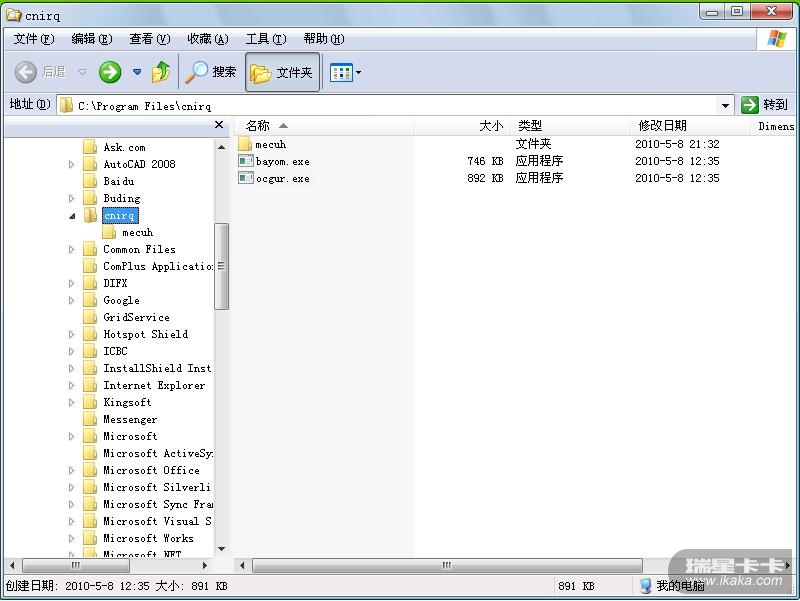Image resolution: width=800 pixels, height=601 pixels.
Task: Click the tree pane scroll down arrow
Action: tap(221, 549)
